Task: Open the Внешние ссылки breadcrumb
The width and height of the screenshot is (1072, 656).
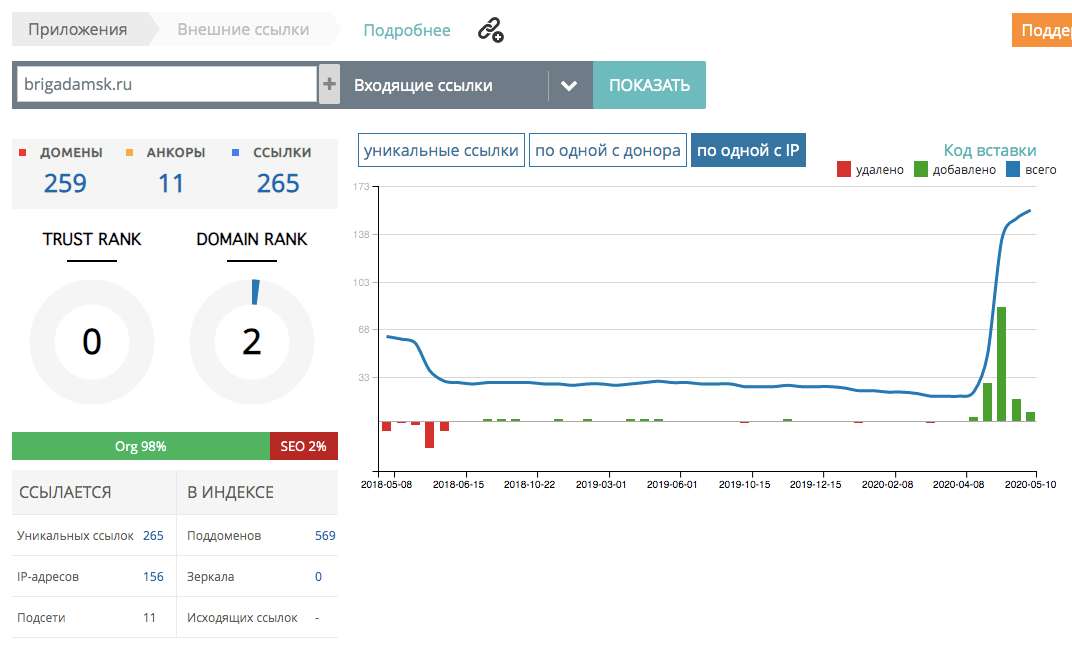Action: point(243,30)
